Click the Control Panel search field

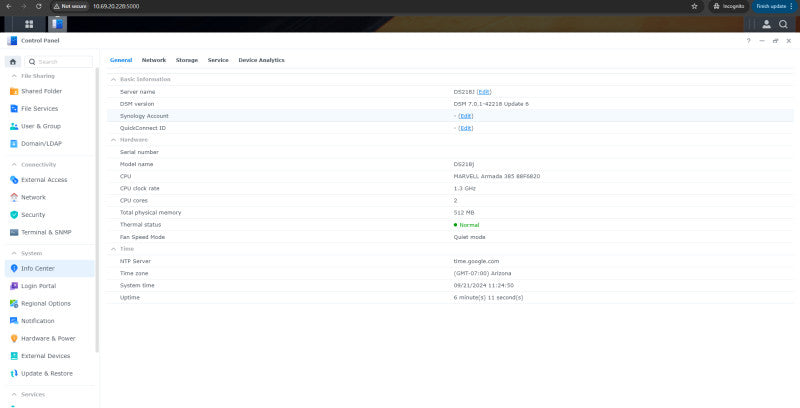coord(59,62)
